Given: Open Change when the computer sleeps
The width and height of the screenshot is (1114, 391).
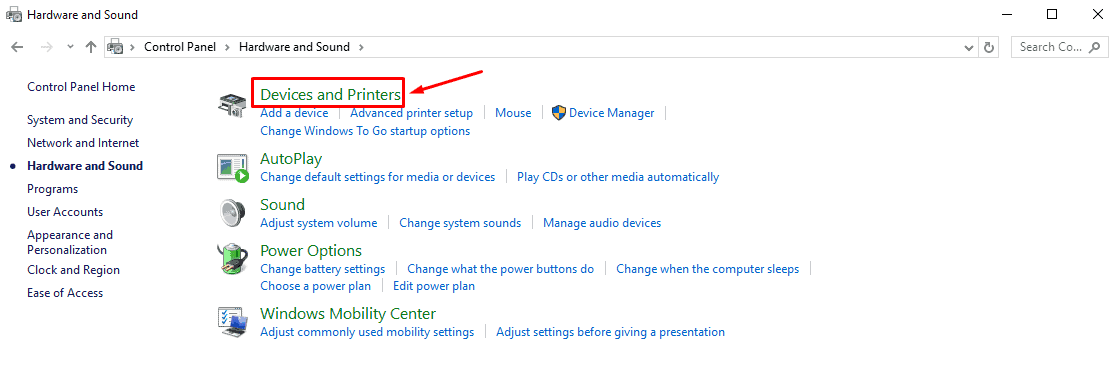Looking at the screenshot, I should 708,269.
